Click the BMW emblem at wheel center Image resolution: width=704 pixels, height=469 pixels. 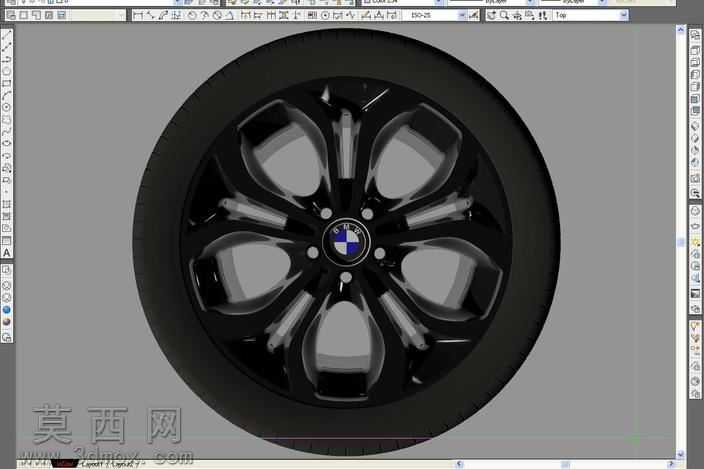346,241
